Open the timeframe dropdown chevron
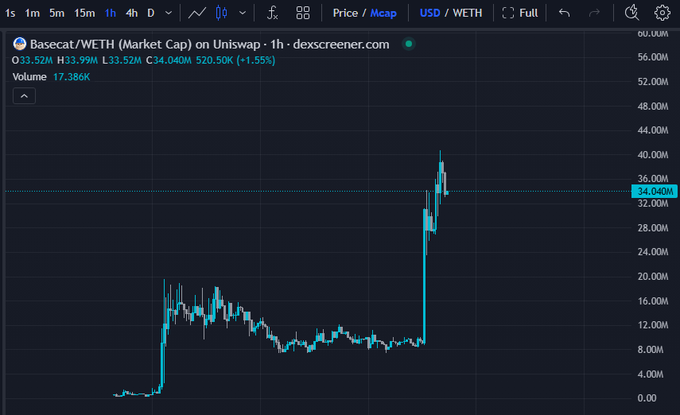Image resolution: width=680 pixels, height=415 pixels. 169,13
